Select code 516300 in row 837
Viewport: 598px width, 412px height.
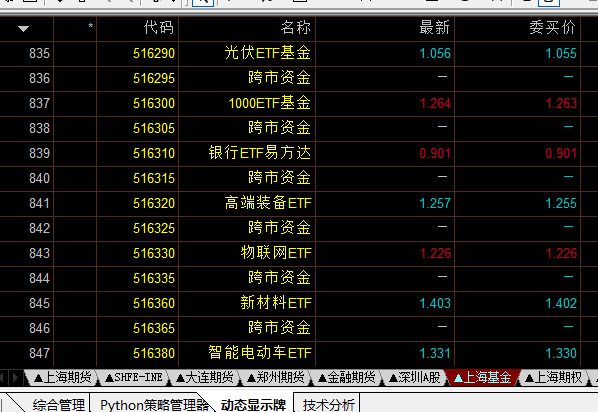154,103
